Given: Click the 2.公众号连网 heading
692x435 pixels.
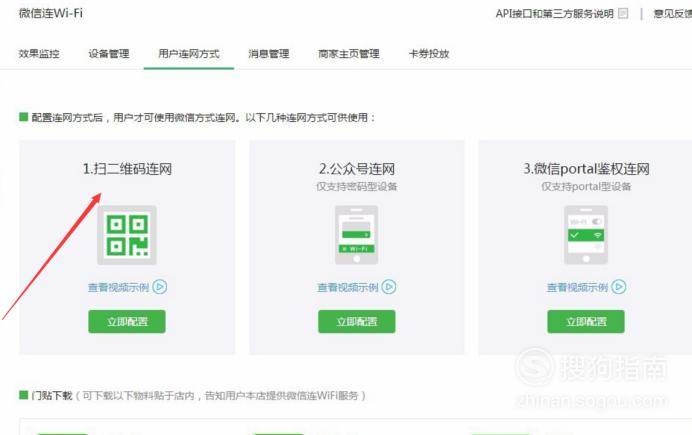Looking at the screenshot, I should (x=357, y=169).
